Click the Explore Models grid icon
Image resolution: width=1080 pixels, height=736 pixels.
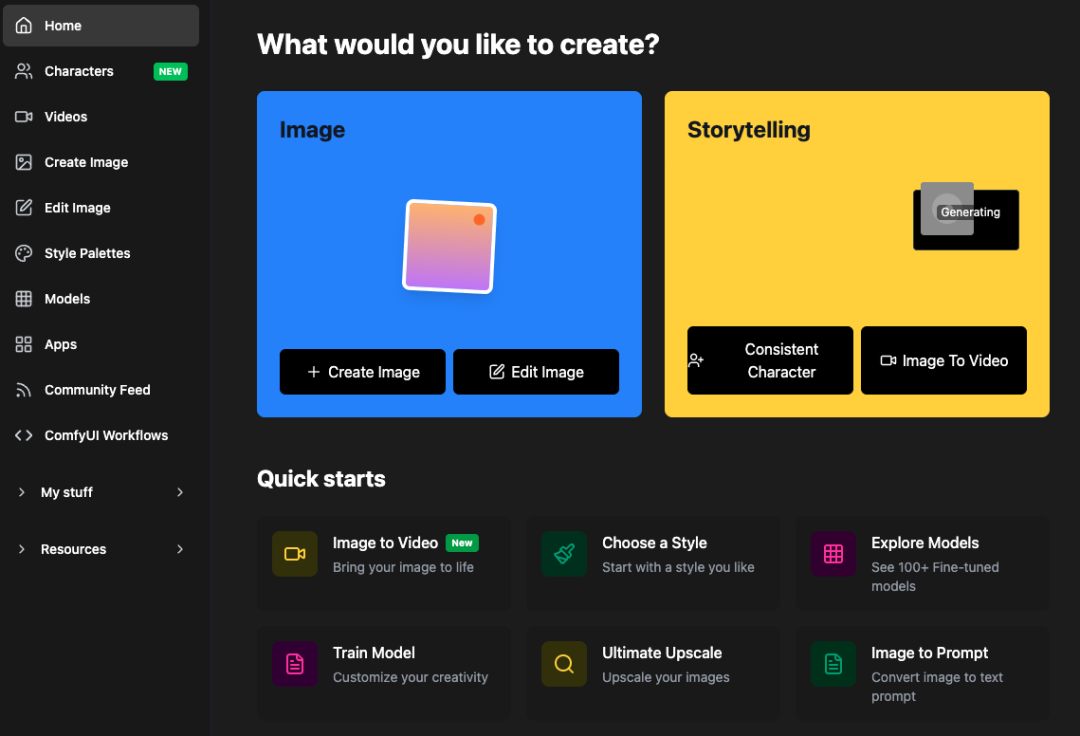(833, 554)
